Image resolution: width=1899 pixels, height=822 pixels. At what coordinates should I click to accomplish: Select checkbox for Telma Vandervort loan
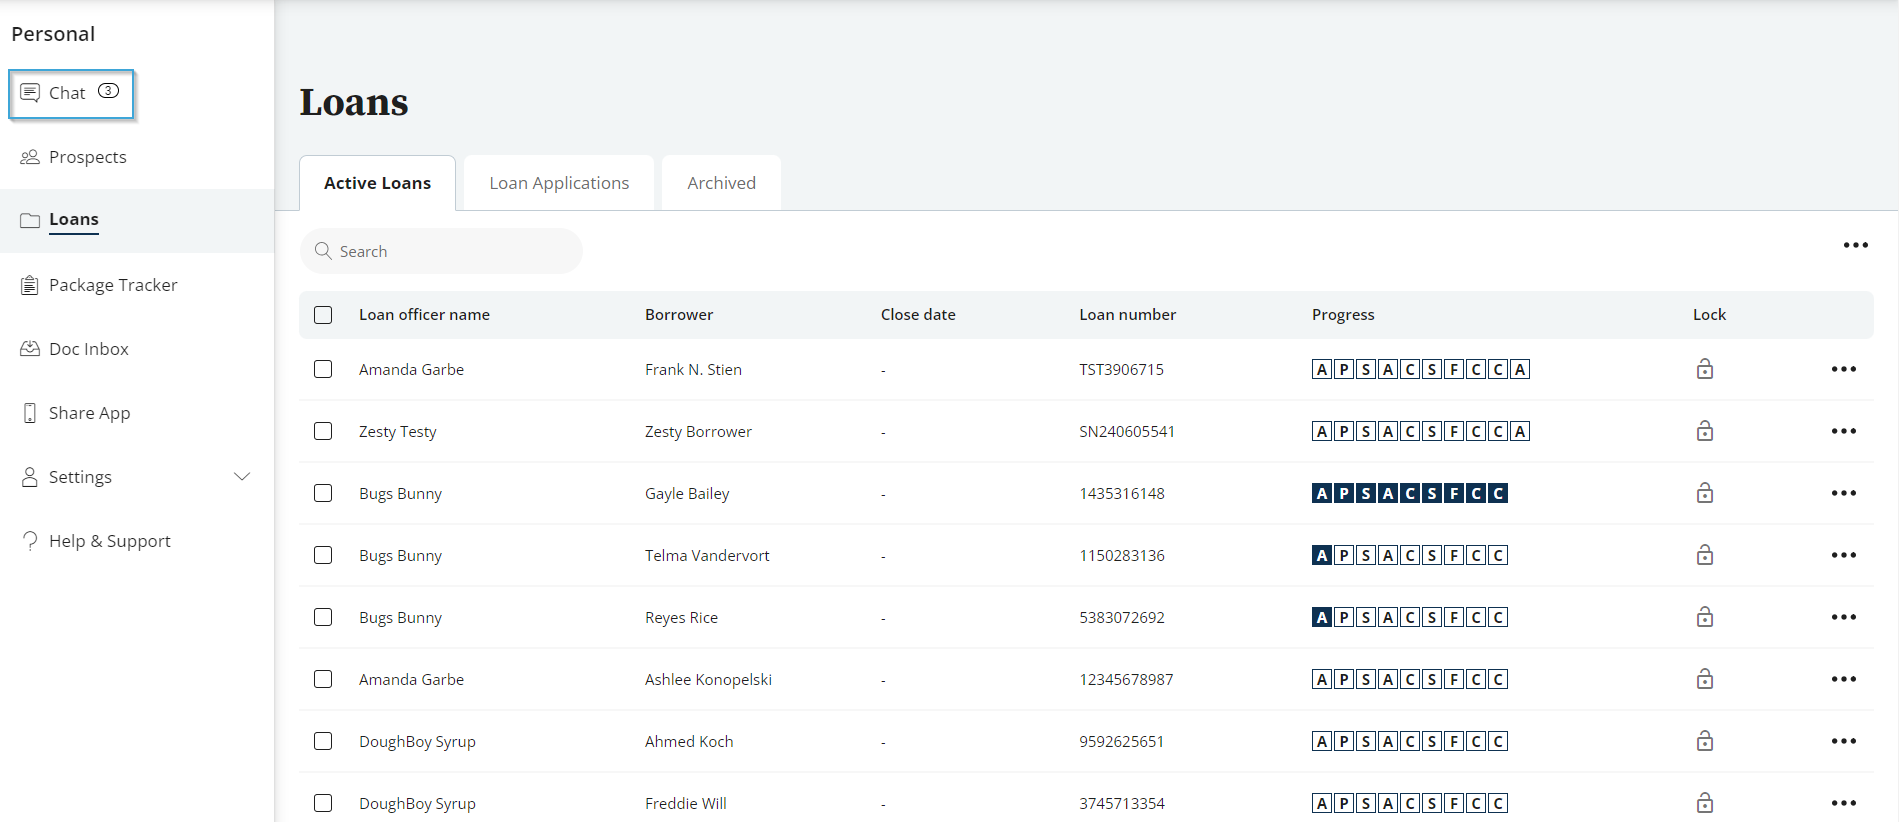(323, 555)
